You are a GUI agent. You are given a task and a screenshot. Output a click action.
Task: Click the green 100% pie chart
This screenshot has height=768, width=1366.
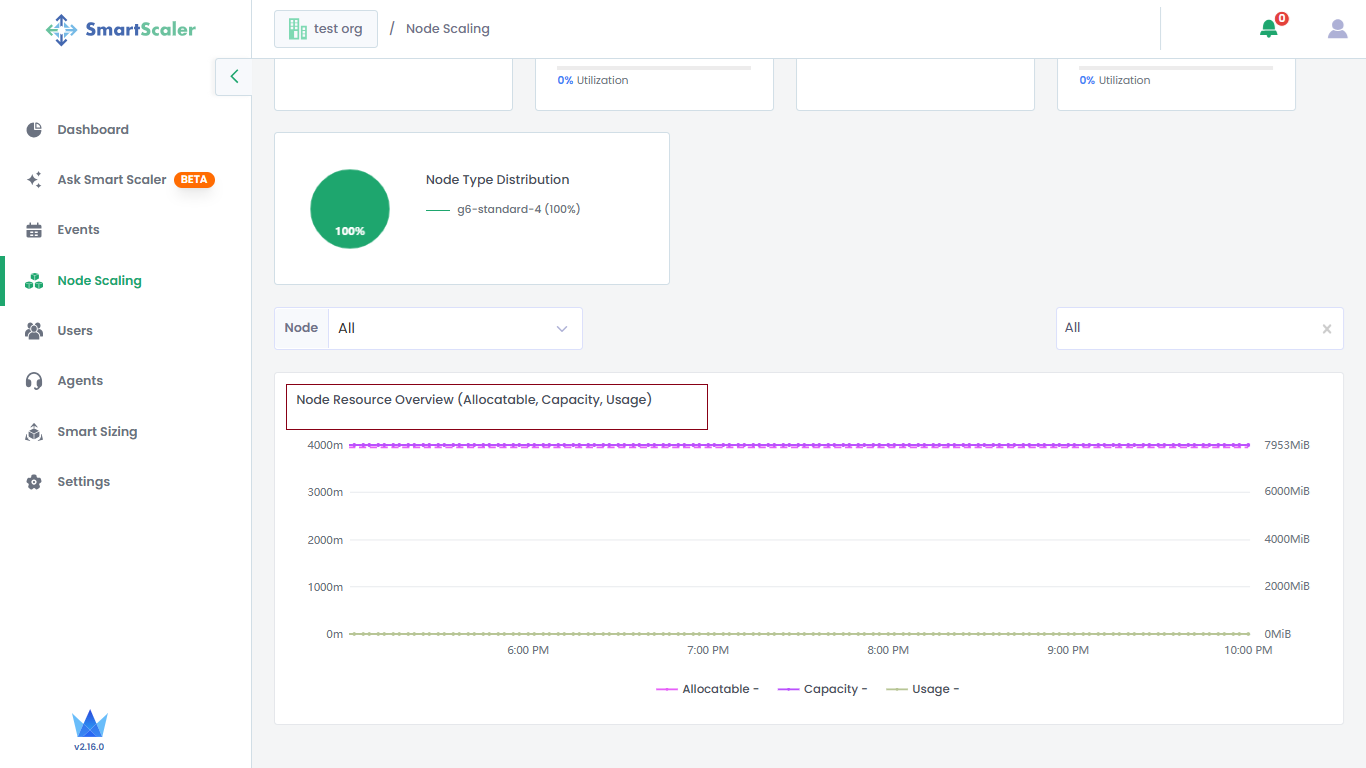(350, 209)
